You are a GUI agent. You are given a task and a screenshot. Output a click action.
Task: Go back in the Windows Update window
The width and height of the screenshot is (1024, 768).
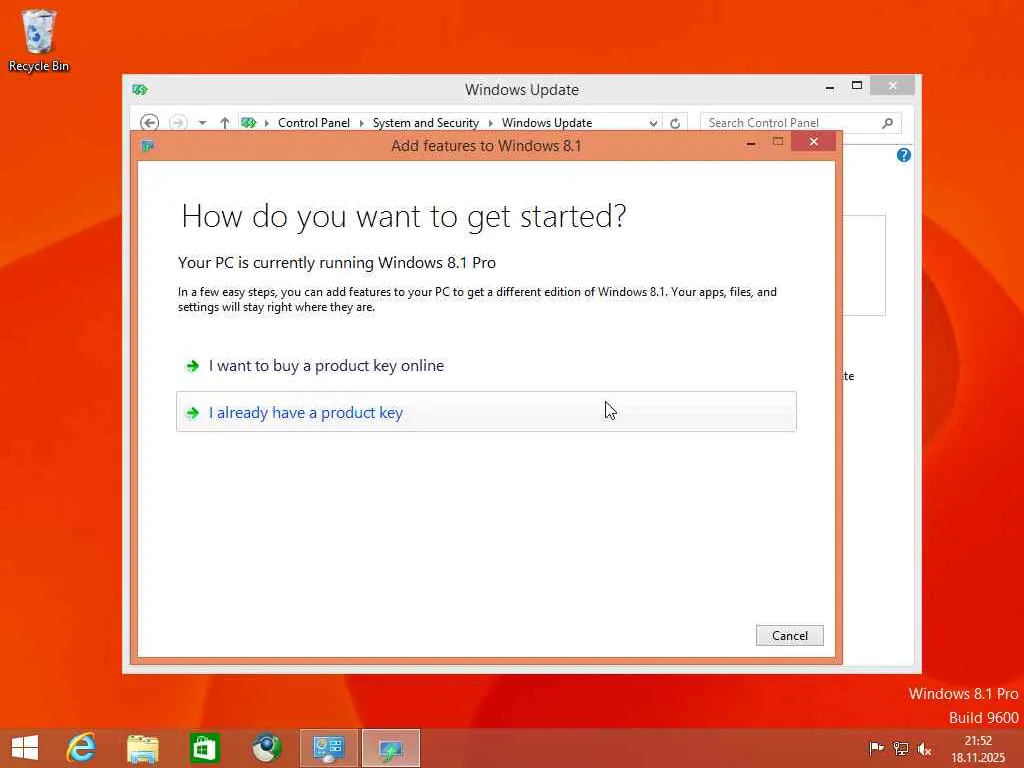tap(150, 123)
